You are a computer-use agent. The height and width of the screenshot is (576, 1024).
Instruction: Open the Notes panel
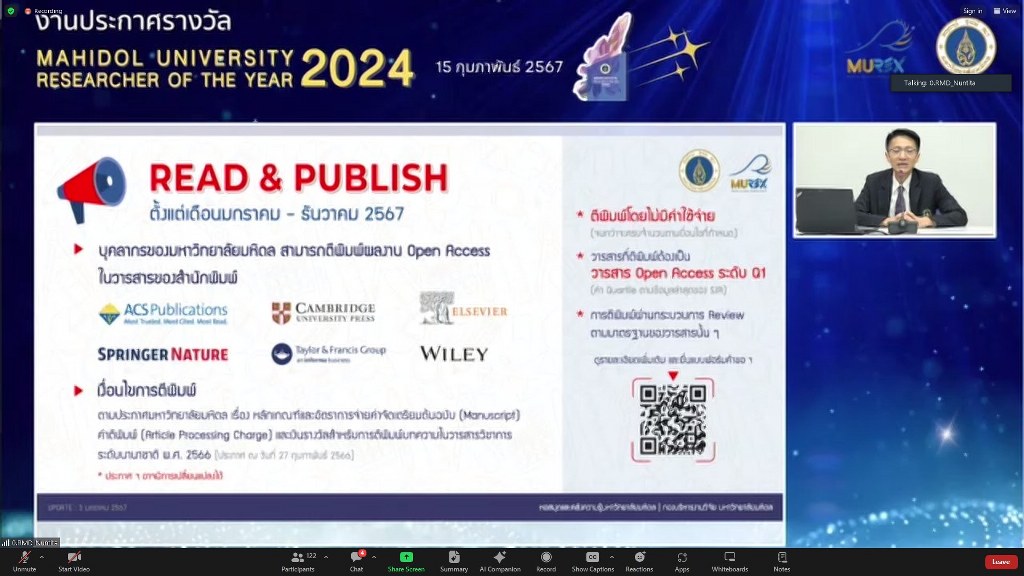coord(781,559)
